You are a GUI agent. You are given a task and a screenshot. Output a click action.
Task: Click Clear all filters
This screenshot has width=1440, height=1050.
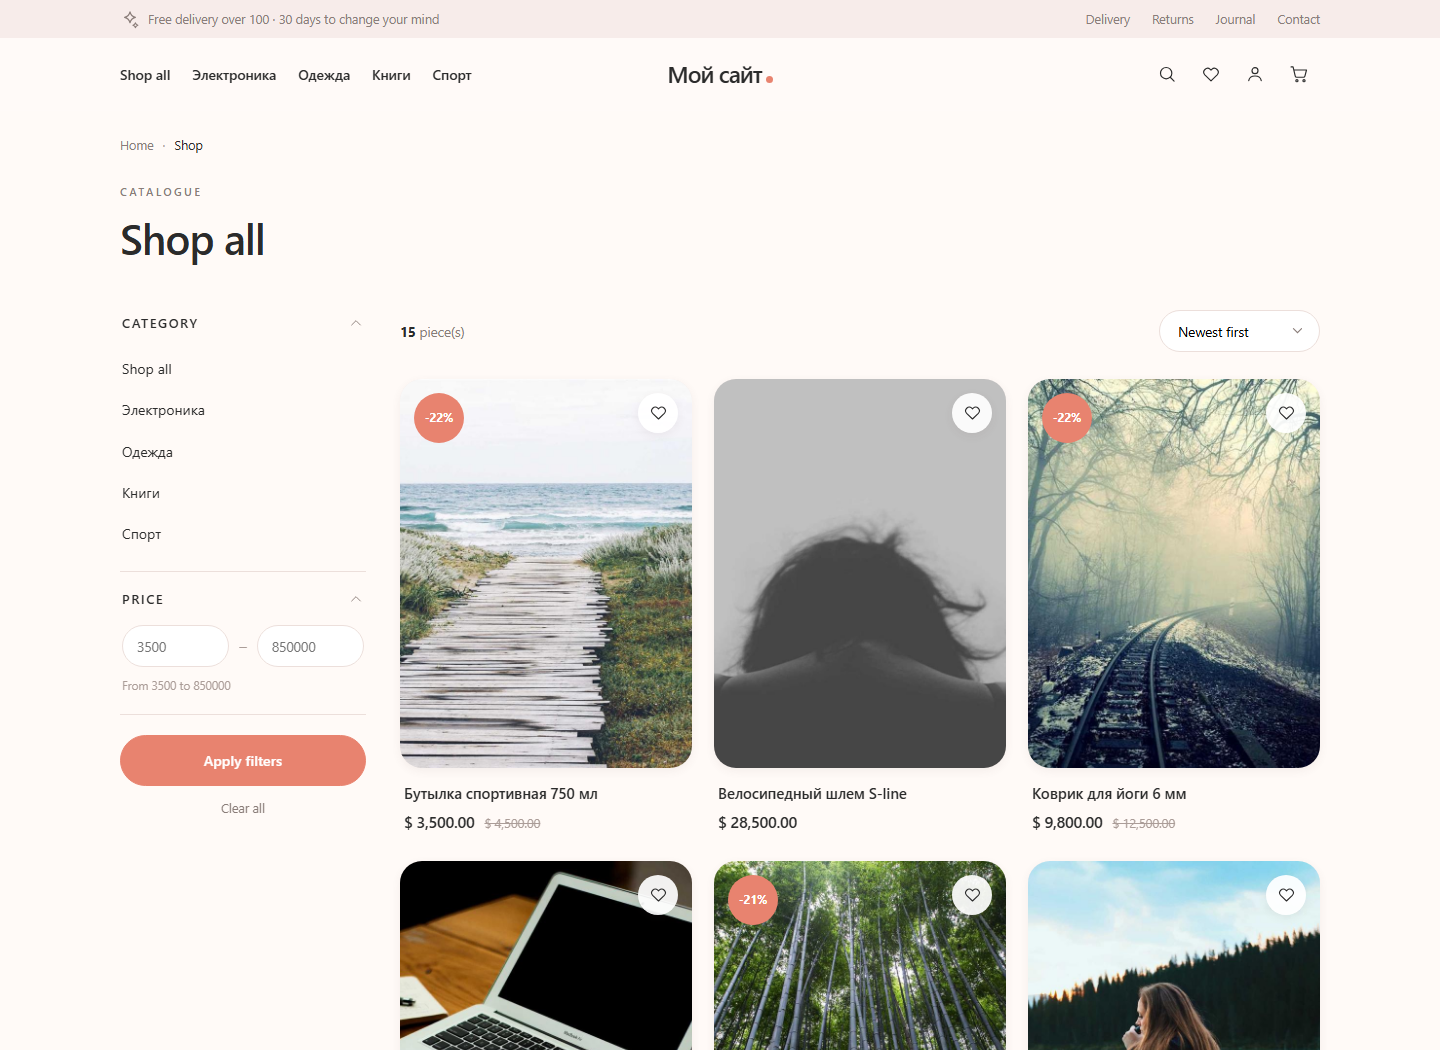pos(243,808)
